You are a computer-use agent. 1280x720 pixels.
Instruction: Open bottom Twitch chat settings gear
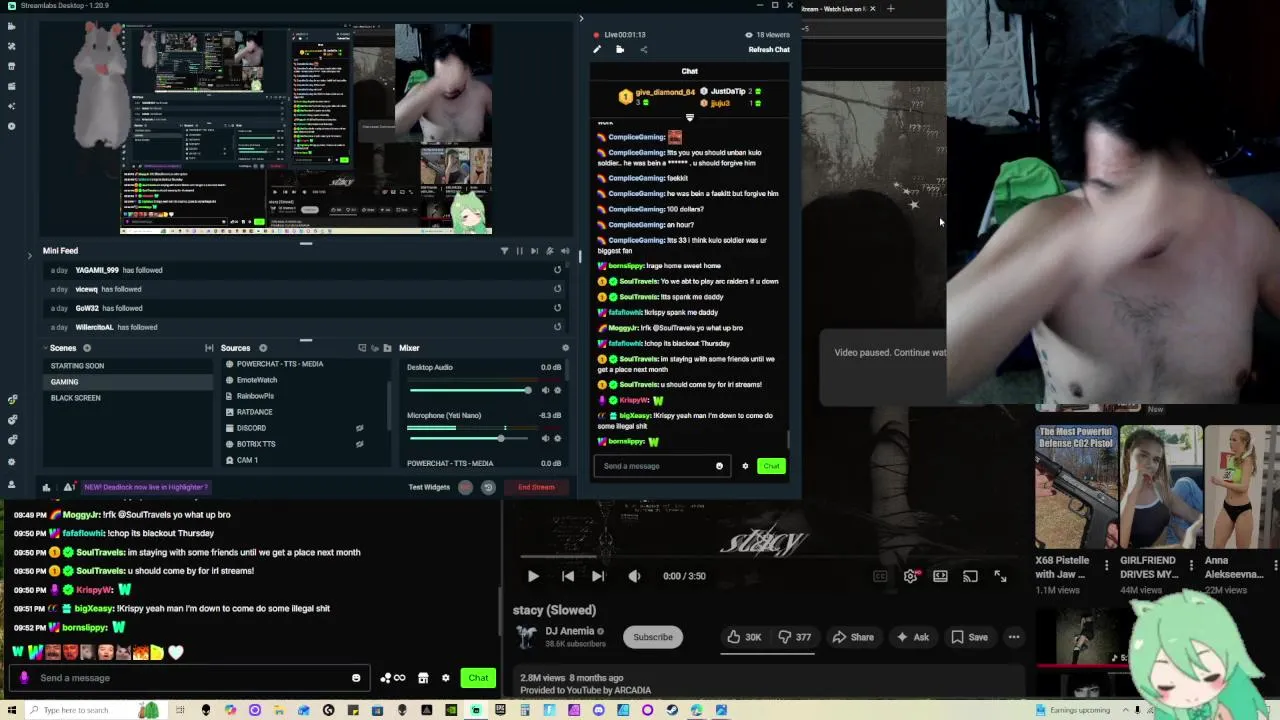[x=446, y=678]
